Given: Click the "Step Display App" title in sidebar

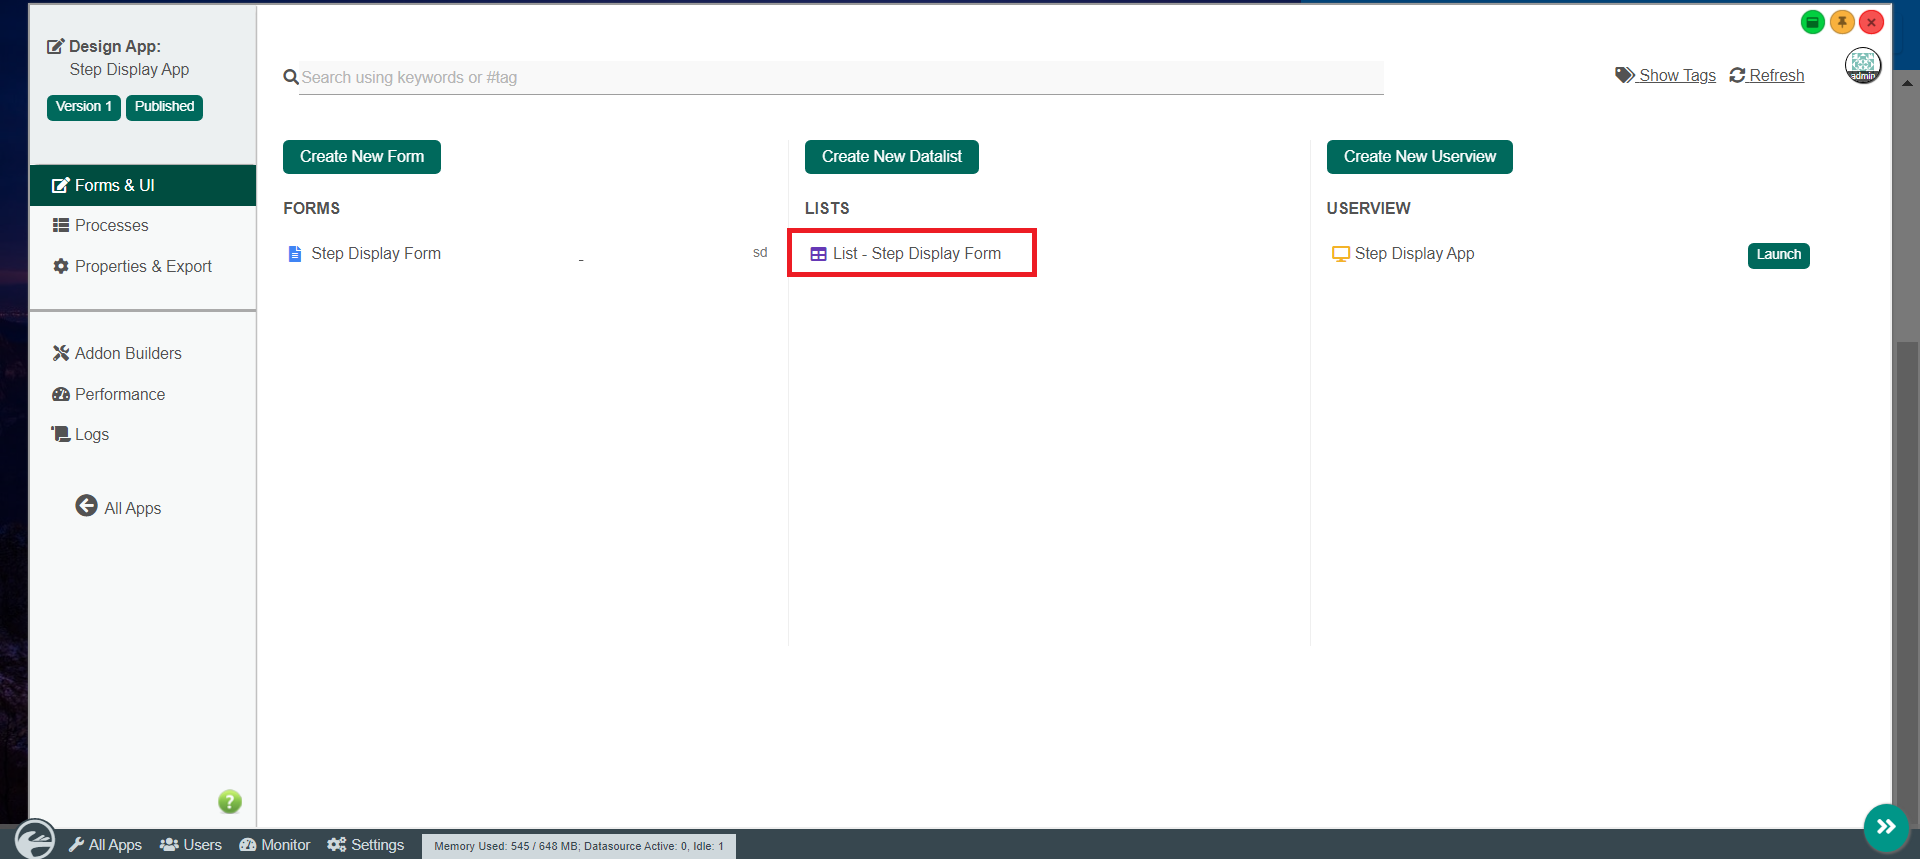Looking at the screenshot, I should tap(129, 70).
